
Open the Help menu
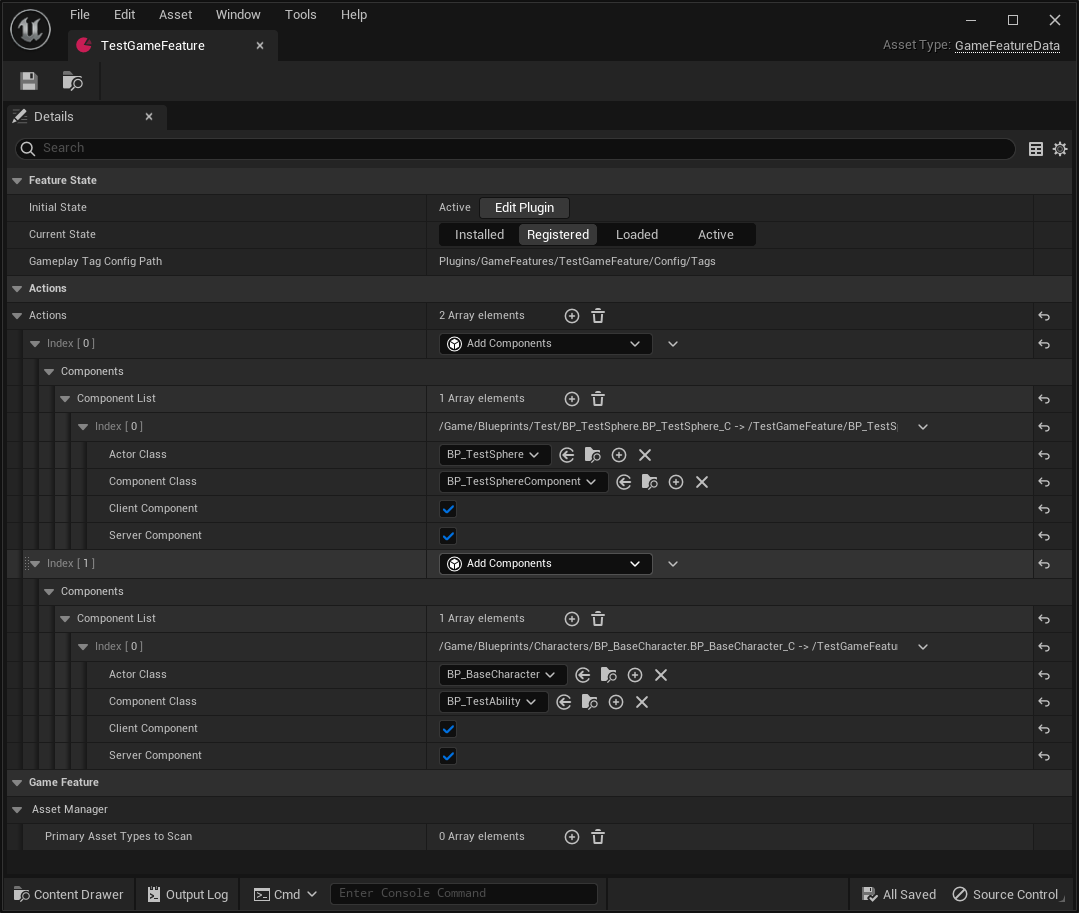[354, 14]
